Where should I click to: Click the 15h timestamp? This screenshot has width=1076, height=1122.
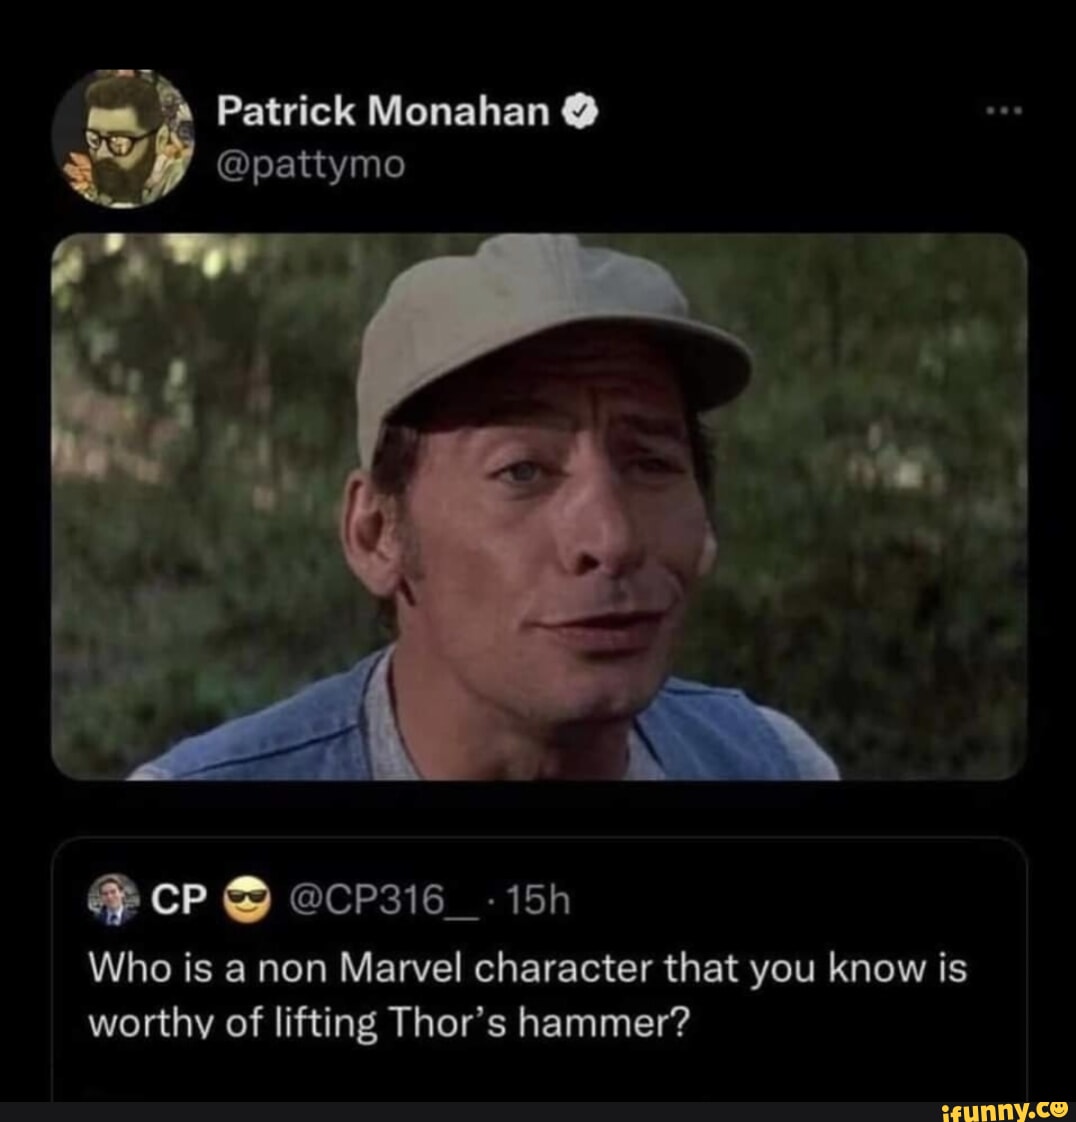pyautogui.click(x=538, y=902)
